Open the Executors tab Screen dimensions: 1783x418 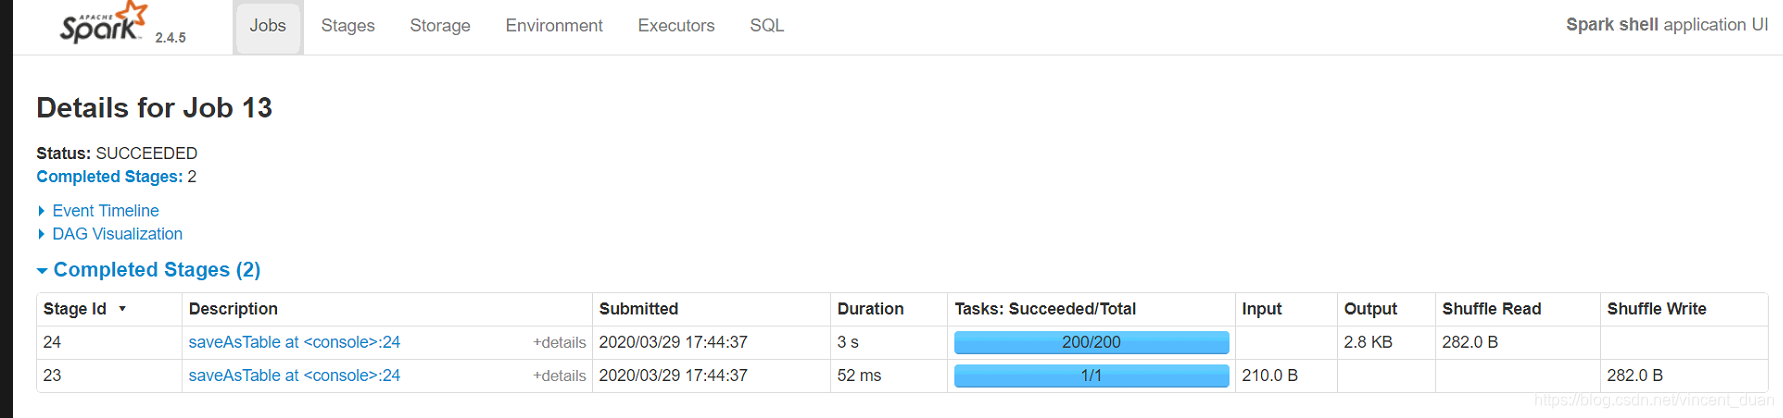[676, 26]
